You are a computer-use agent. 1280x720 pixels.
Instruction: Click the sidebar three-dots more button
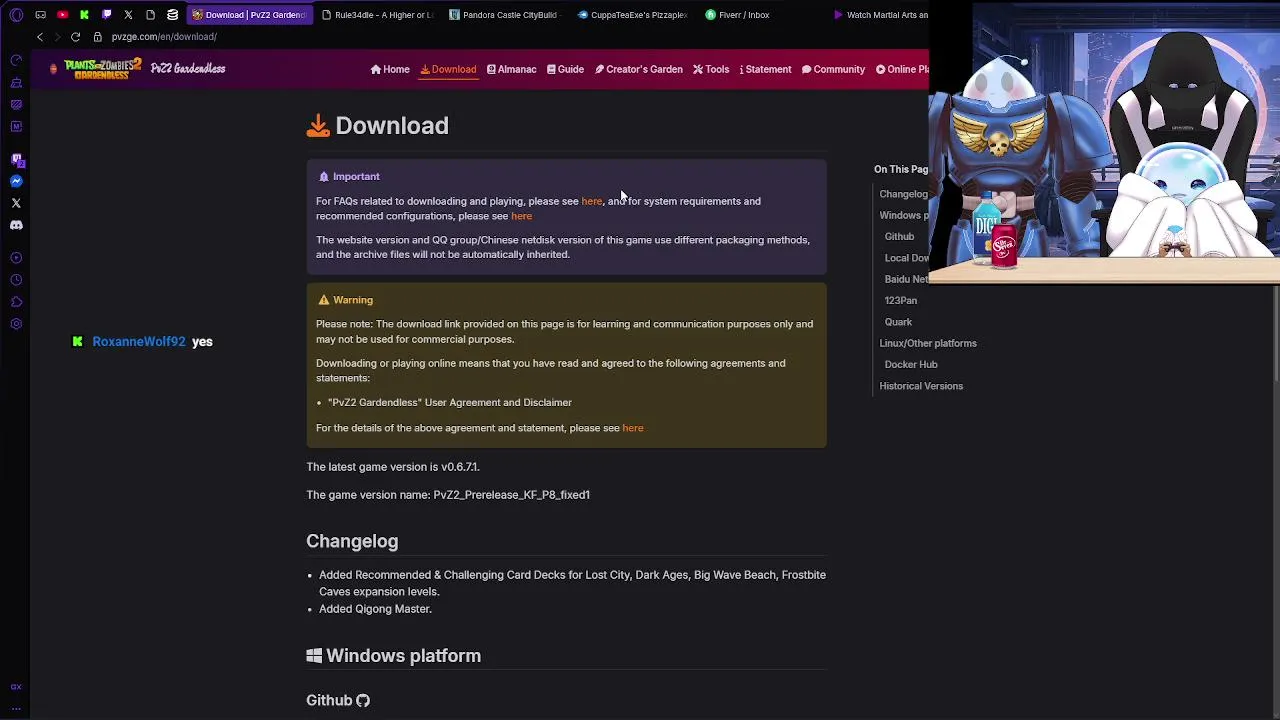(16, 707)
